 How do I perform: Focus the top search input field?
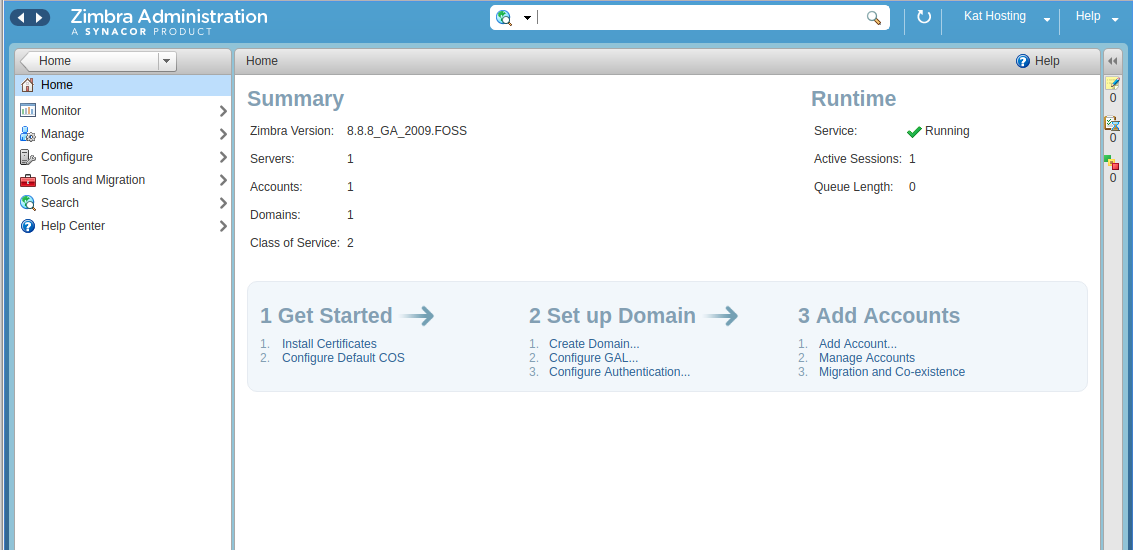[x=700, y=18]
